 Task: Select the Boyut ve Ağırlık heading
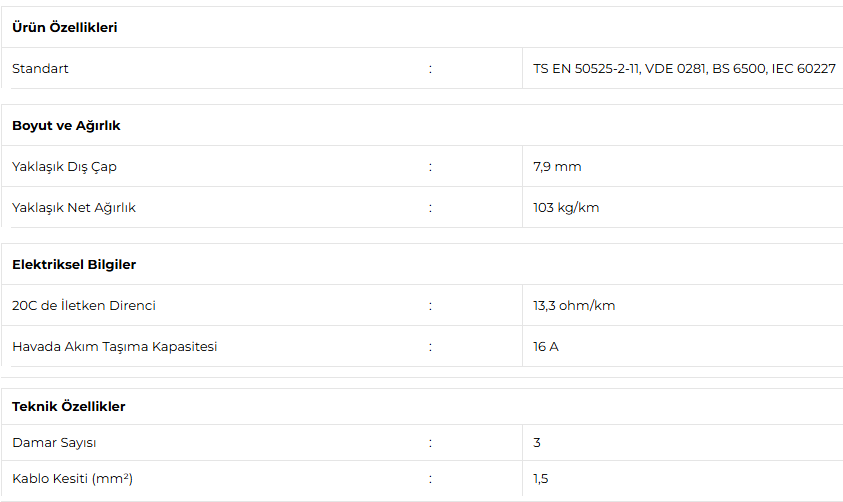66,126
